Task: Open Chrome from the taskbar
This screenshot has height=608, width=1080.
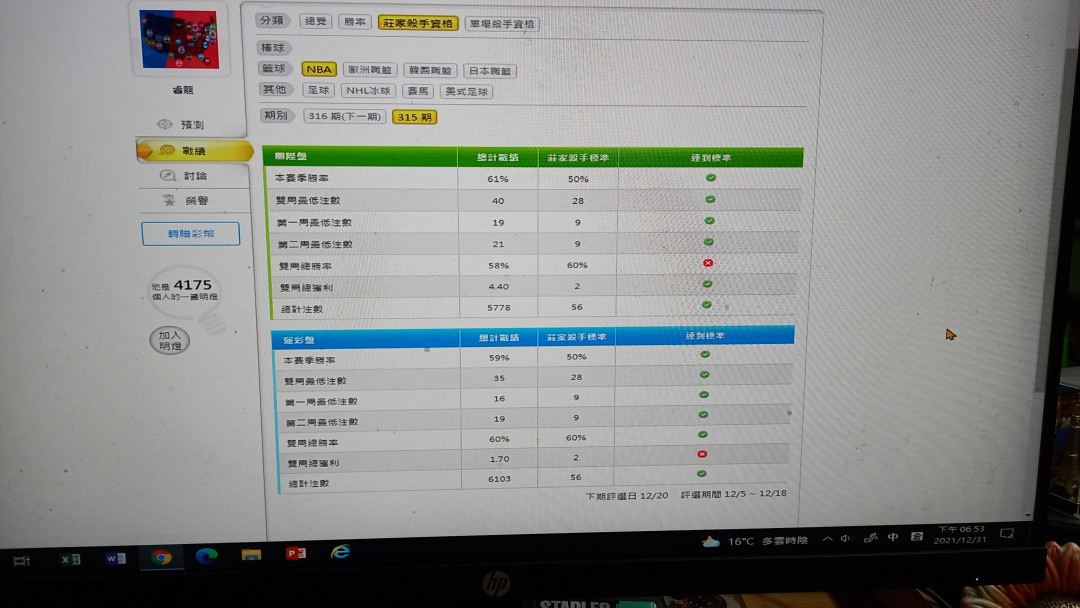Action: tap(161, 556)
